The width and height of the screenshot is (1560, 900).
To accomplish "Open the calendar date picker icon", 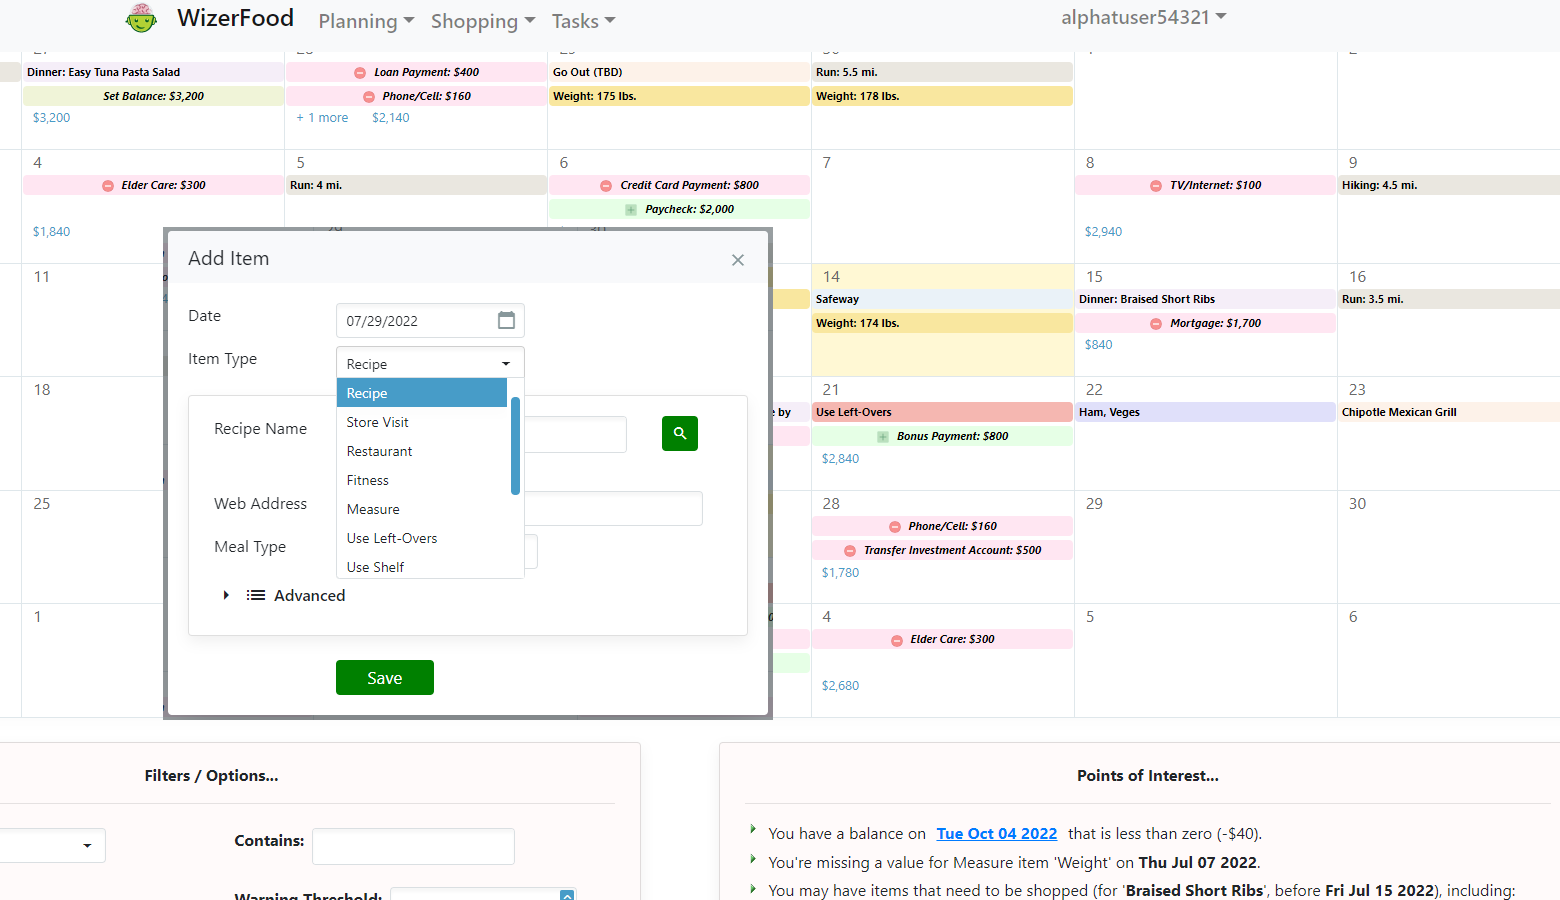I will [506, 320].
